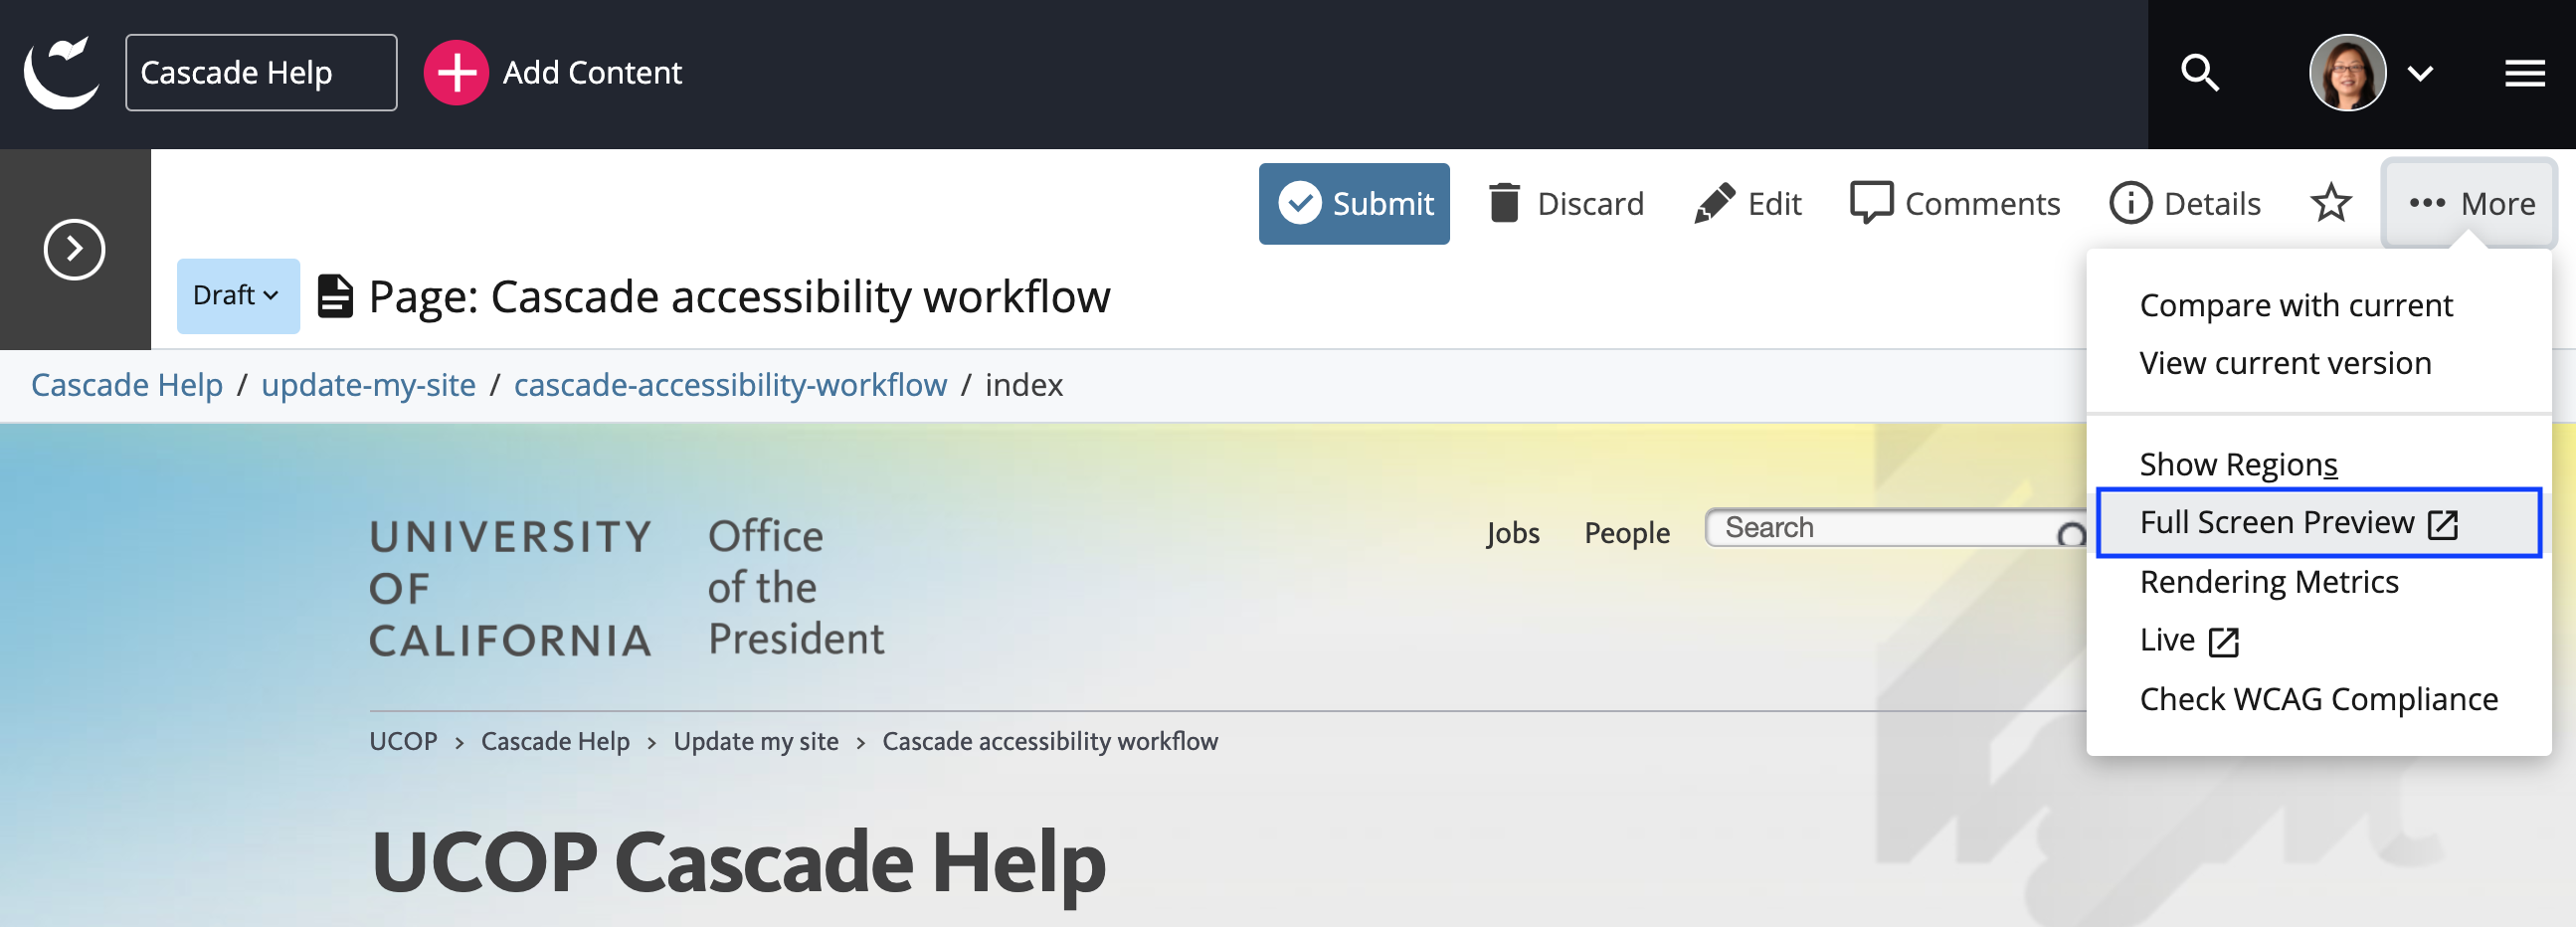Click the page title Cascade accessibility workflow

(739, 297)
